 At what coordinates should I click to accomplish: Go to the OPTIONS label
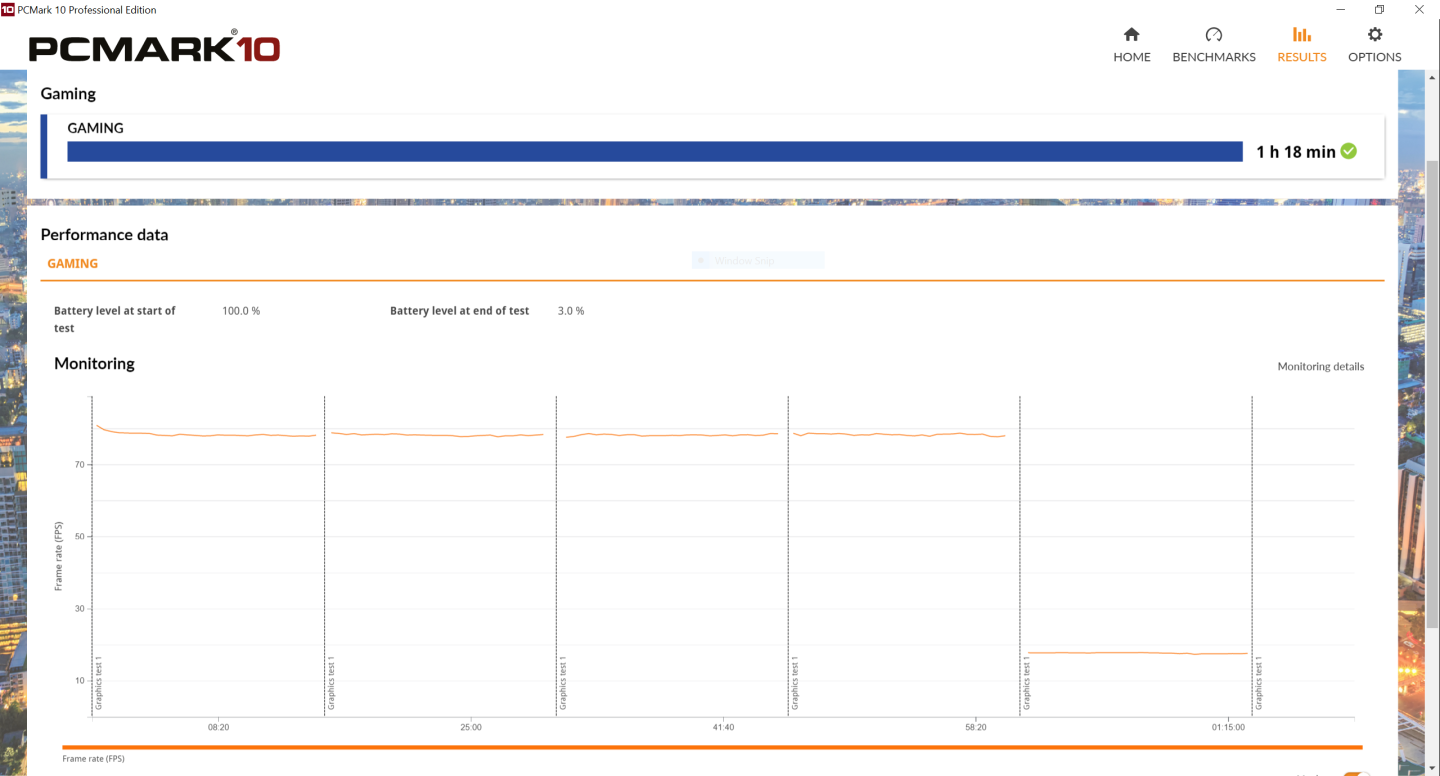pyautogui.click(x=1375, y=57)
